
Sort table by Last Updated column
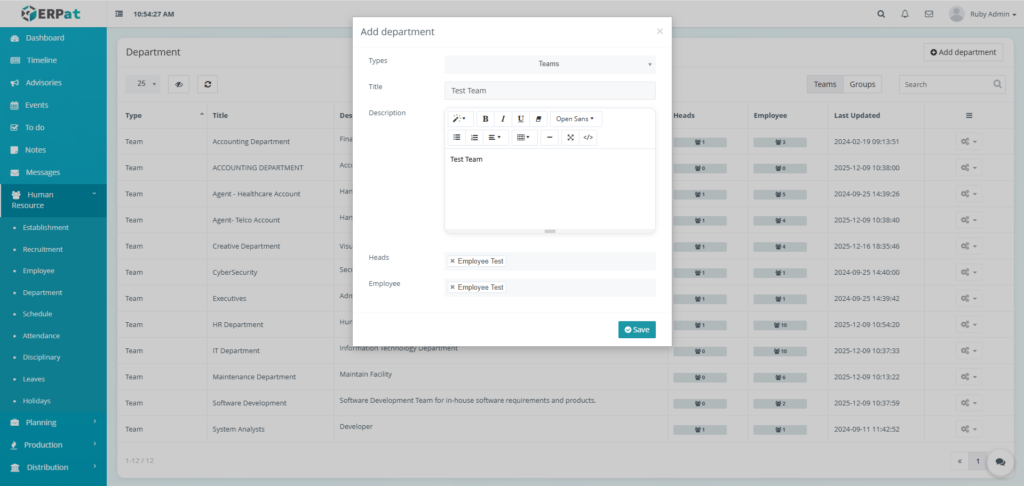tap(878, 116)
